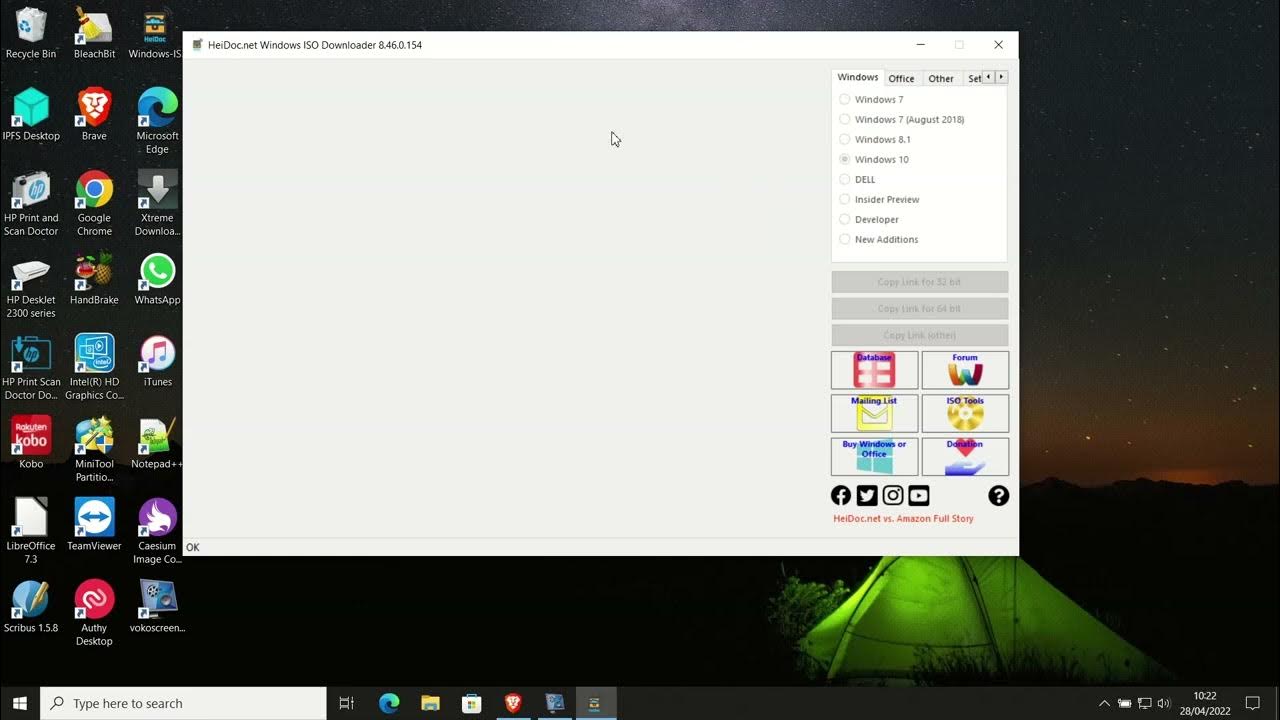Open the Donation heart button
Image resolution: width=1280 pixels, height=720 pixels.
pos(965,457)
